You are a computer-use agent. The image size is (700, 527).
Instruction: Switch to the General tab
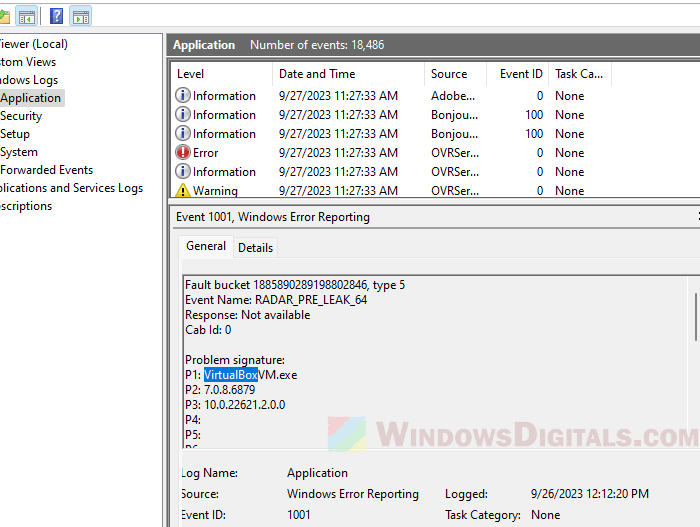(206, 246)
